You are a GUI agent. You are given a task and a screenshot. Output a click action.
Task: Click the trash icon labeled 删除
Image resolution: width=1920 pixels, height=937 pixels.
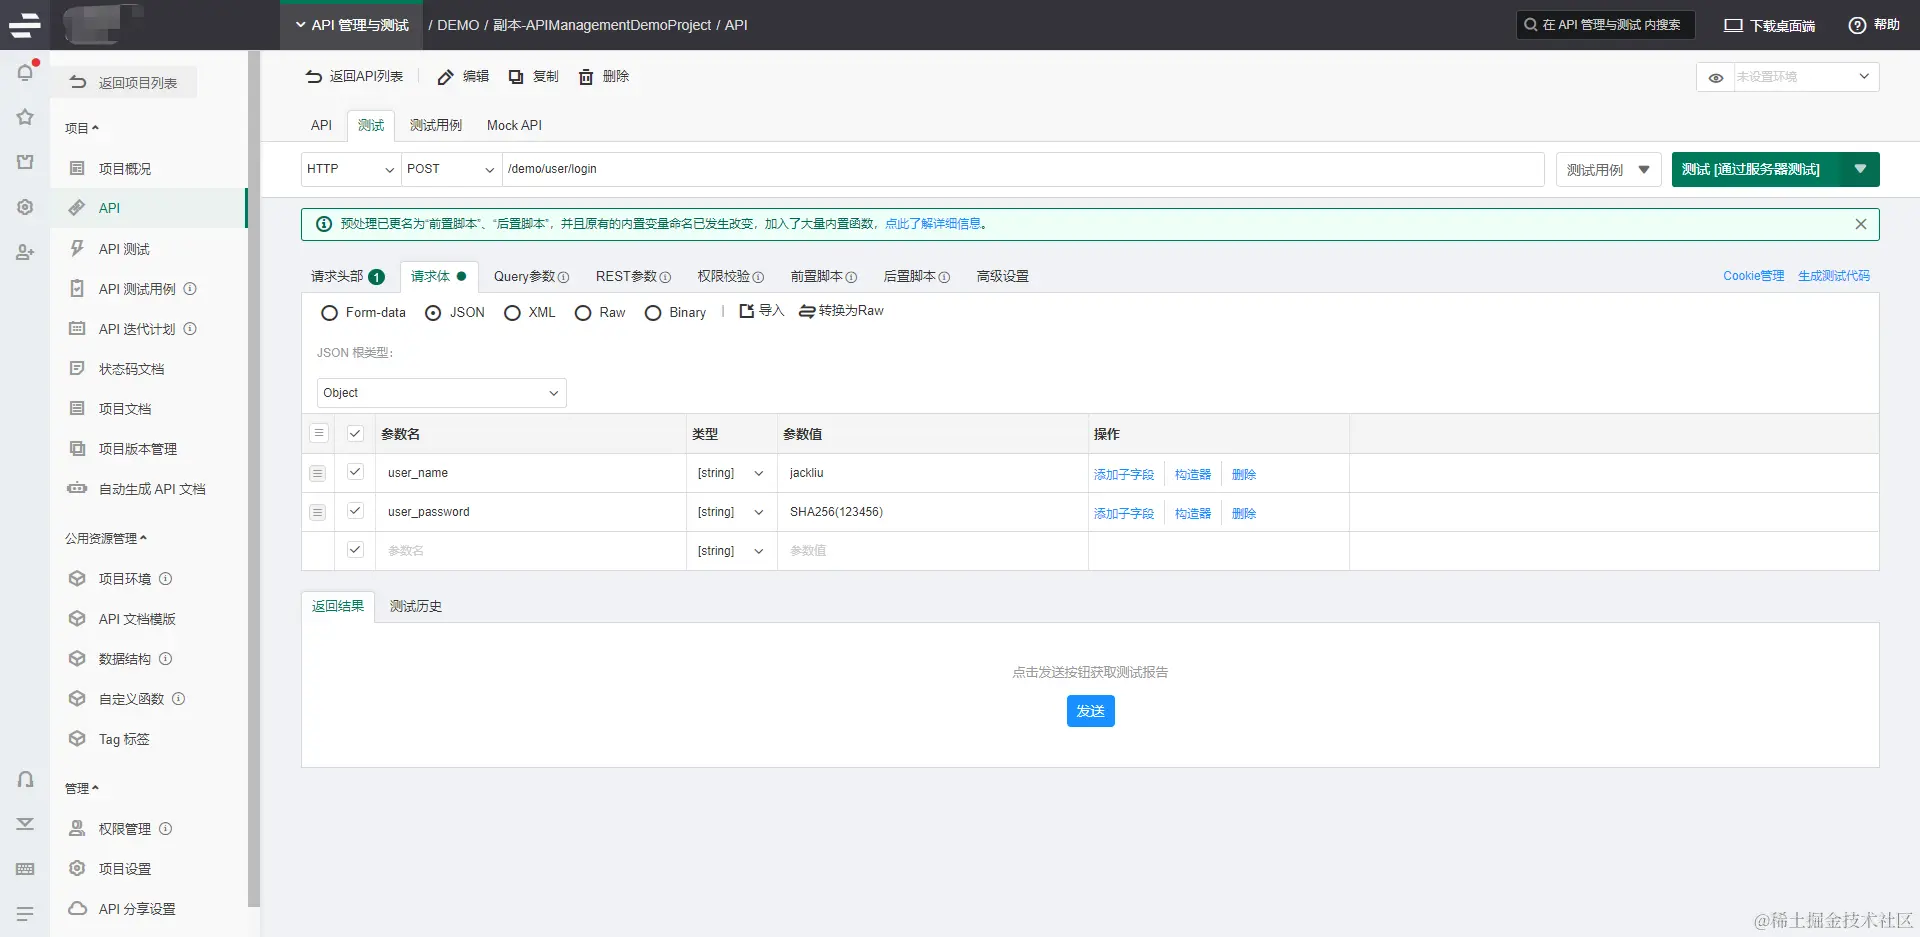(x=586, y=77)
